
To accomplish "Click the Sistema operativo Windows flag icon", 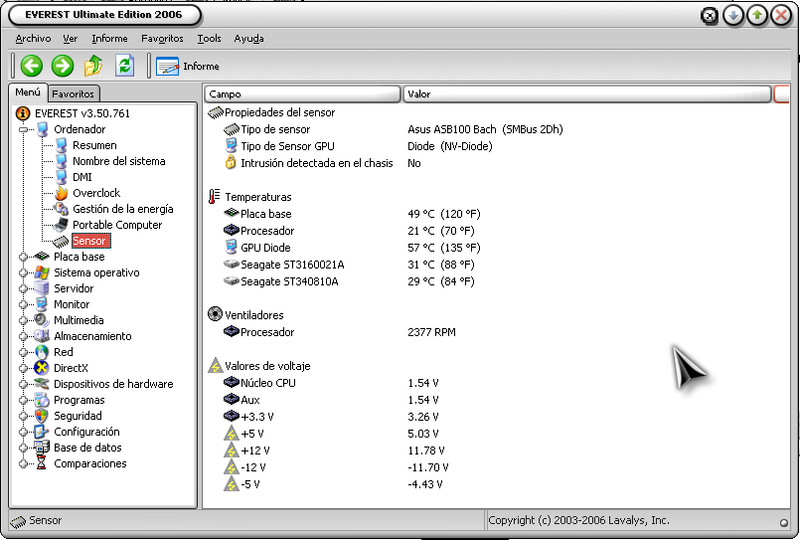I will tap(42, 273).
